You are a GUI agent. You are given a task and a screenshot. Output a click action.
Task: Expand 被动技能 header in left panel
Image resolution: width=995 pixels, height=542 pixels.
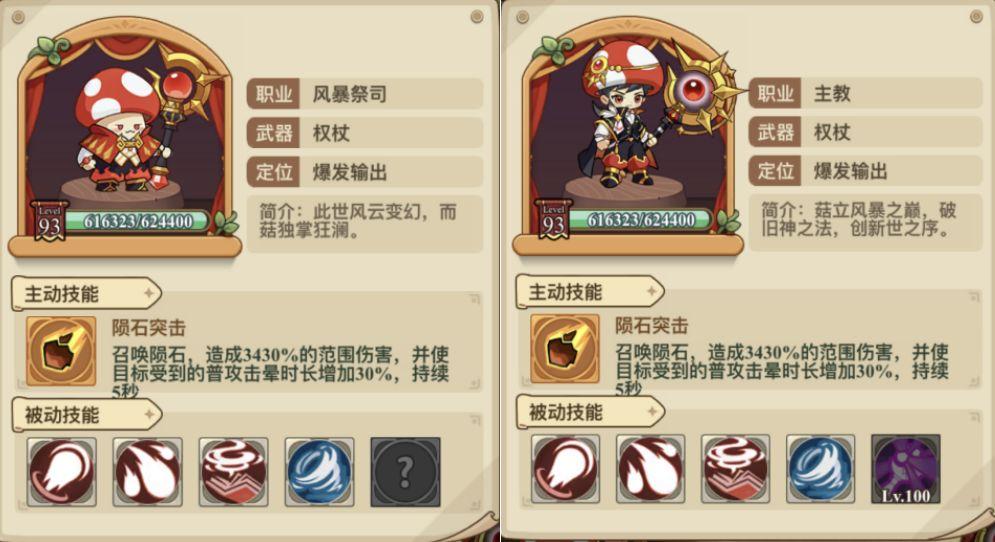[86, 415]
